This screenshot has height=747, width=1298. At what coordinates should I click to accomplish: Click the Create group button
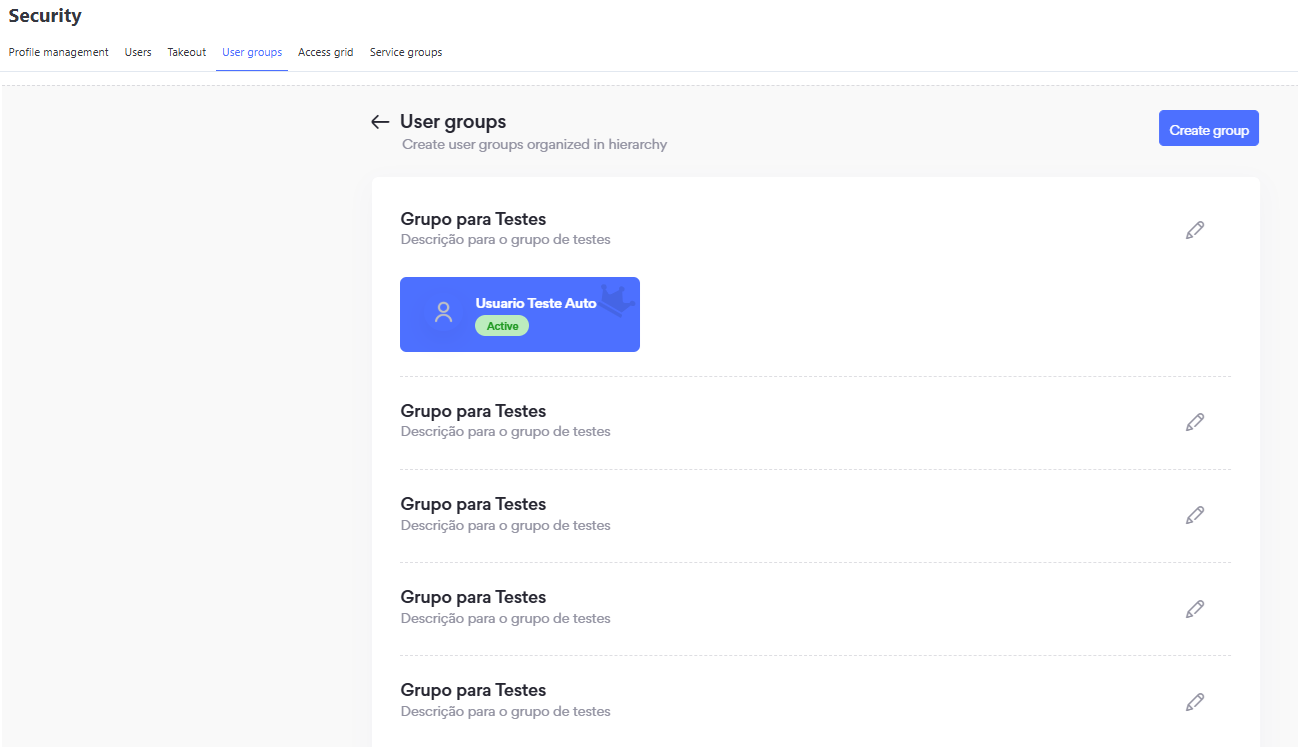(1209, 129)
